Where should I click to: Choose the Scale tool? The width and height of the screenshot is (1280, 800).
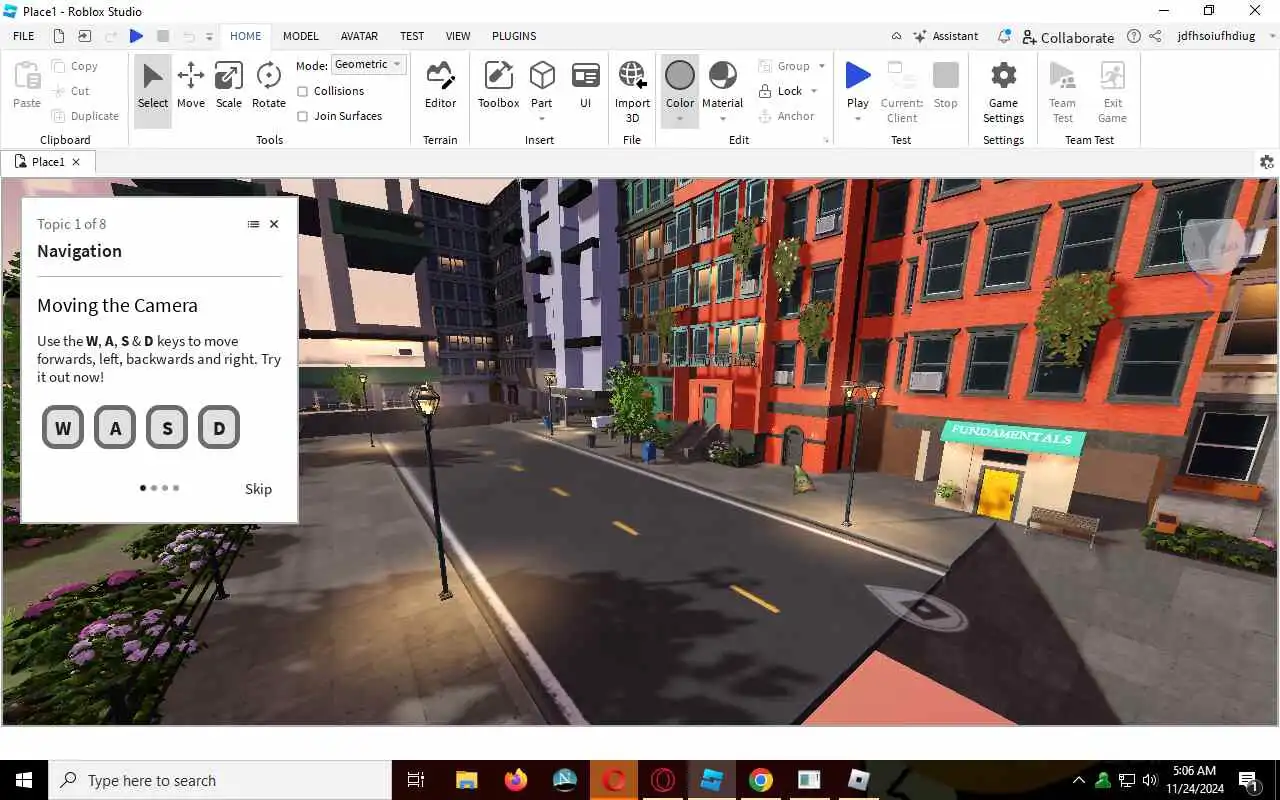[229, 86]
